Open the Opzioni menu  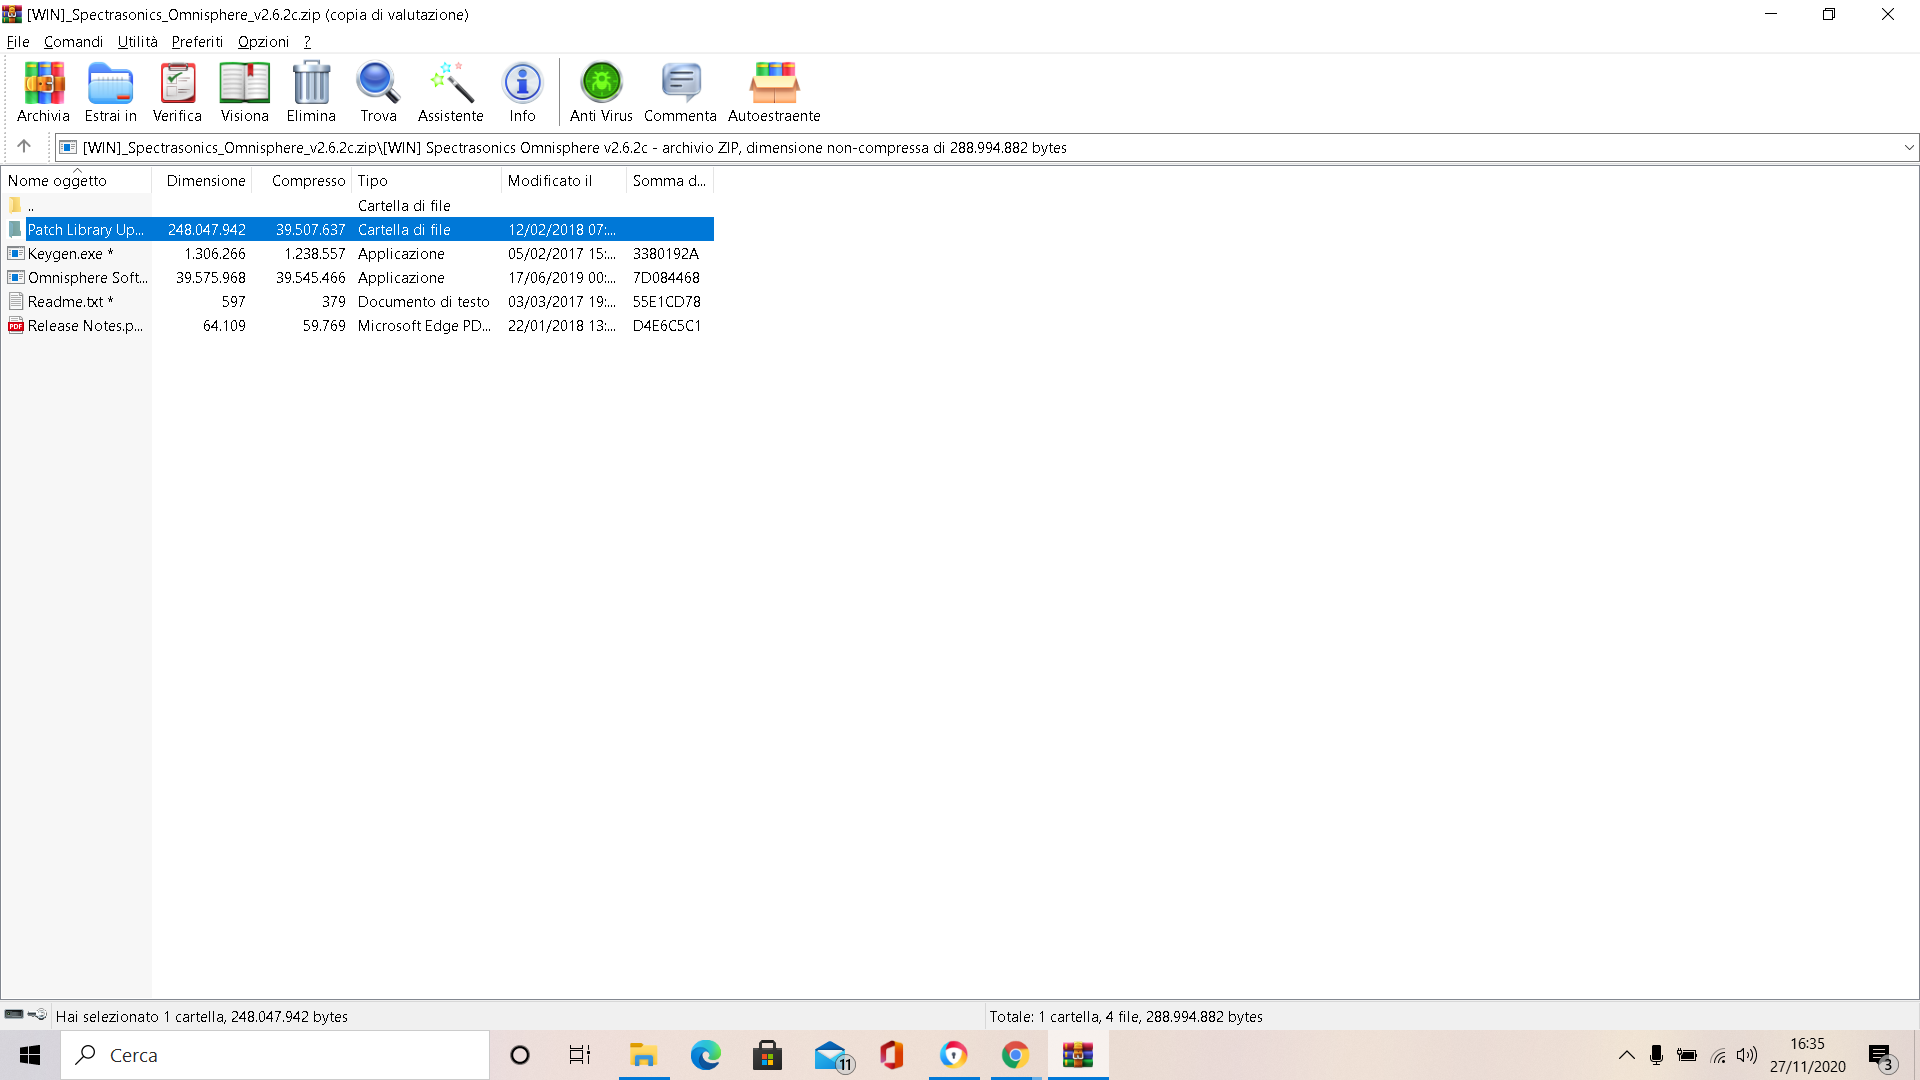263,41
